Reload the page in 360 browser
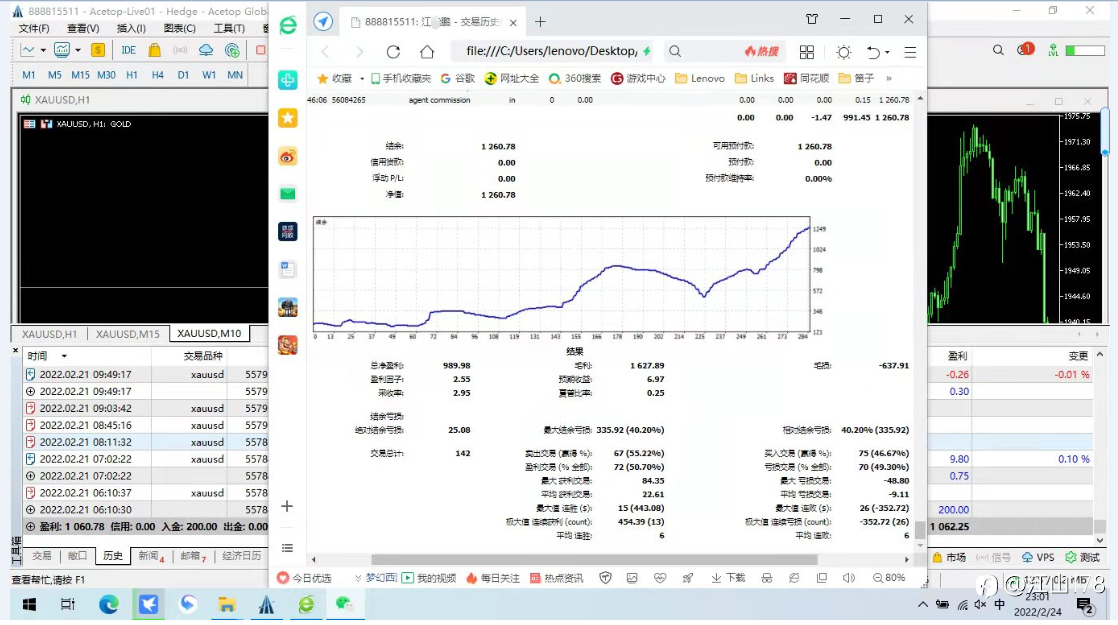The image size is (1118, 625). click(x=393, y=52)
